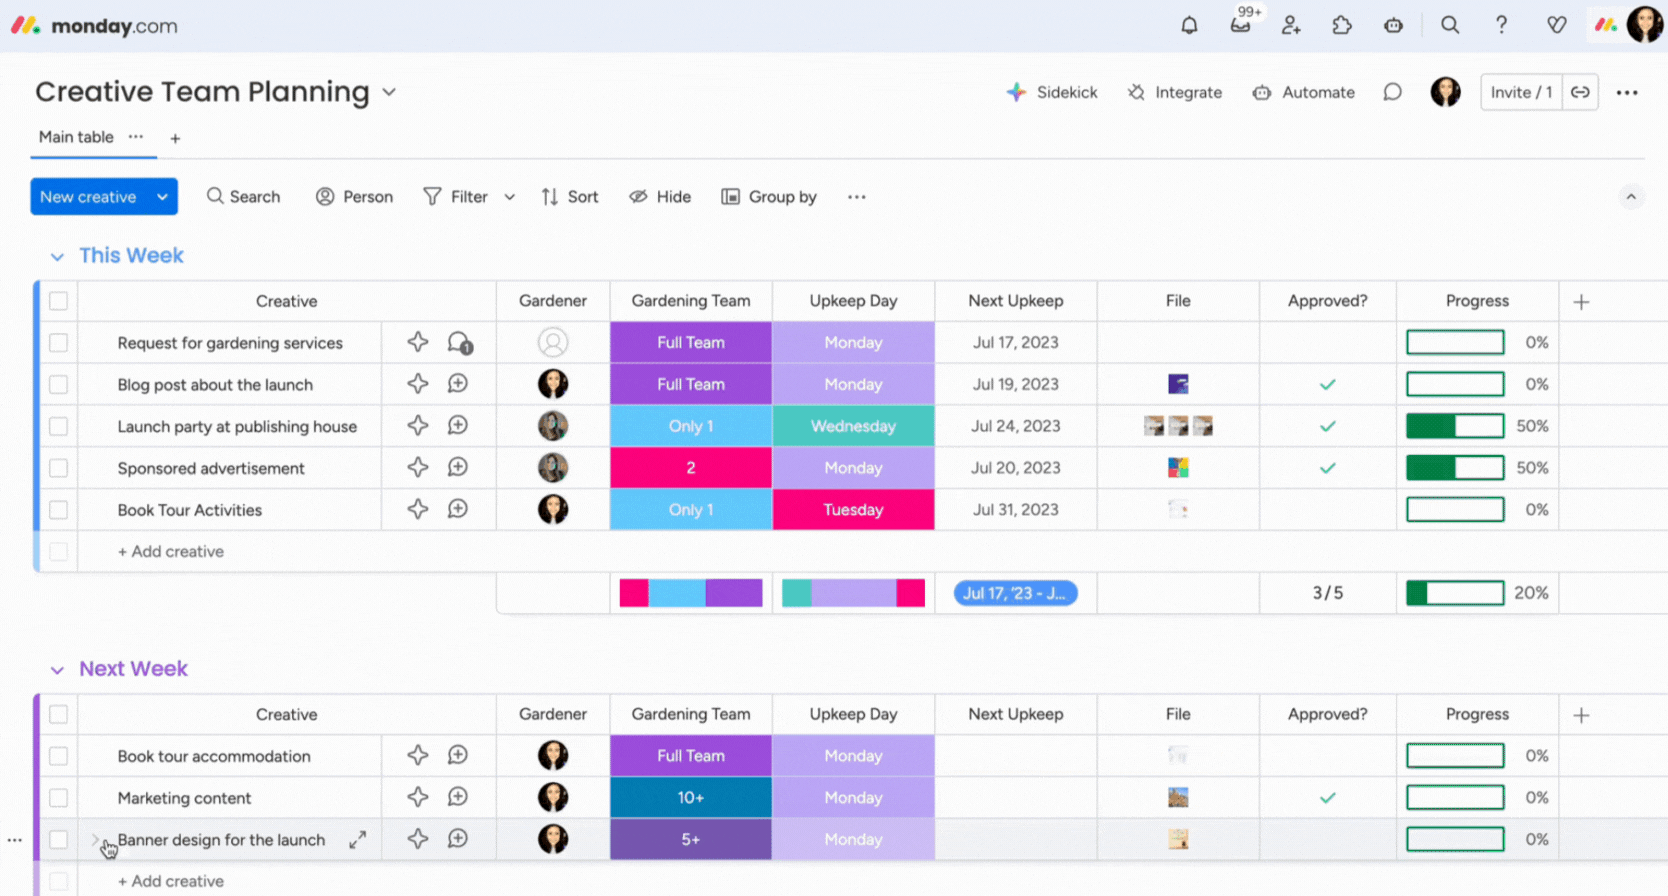Click the Tuesday status cell for Book Tour Activities
The height and width of the screenshot is (896, 1668).
pos(853,510)
